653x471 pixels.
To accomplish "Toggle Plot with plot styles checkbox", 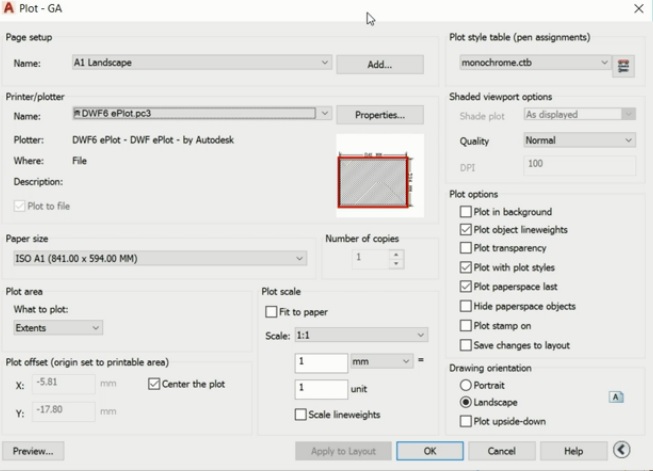I will [466, 267].
